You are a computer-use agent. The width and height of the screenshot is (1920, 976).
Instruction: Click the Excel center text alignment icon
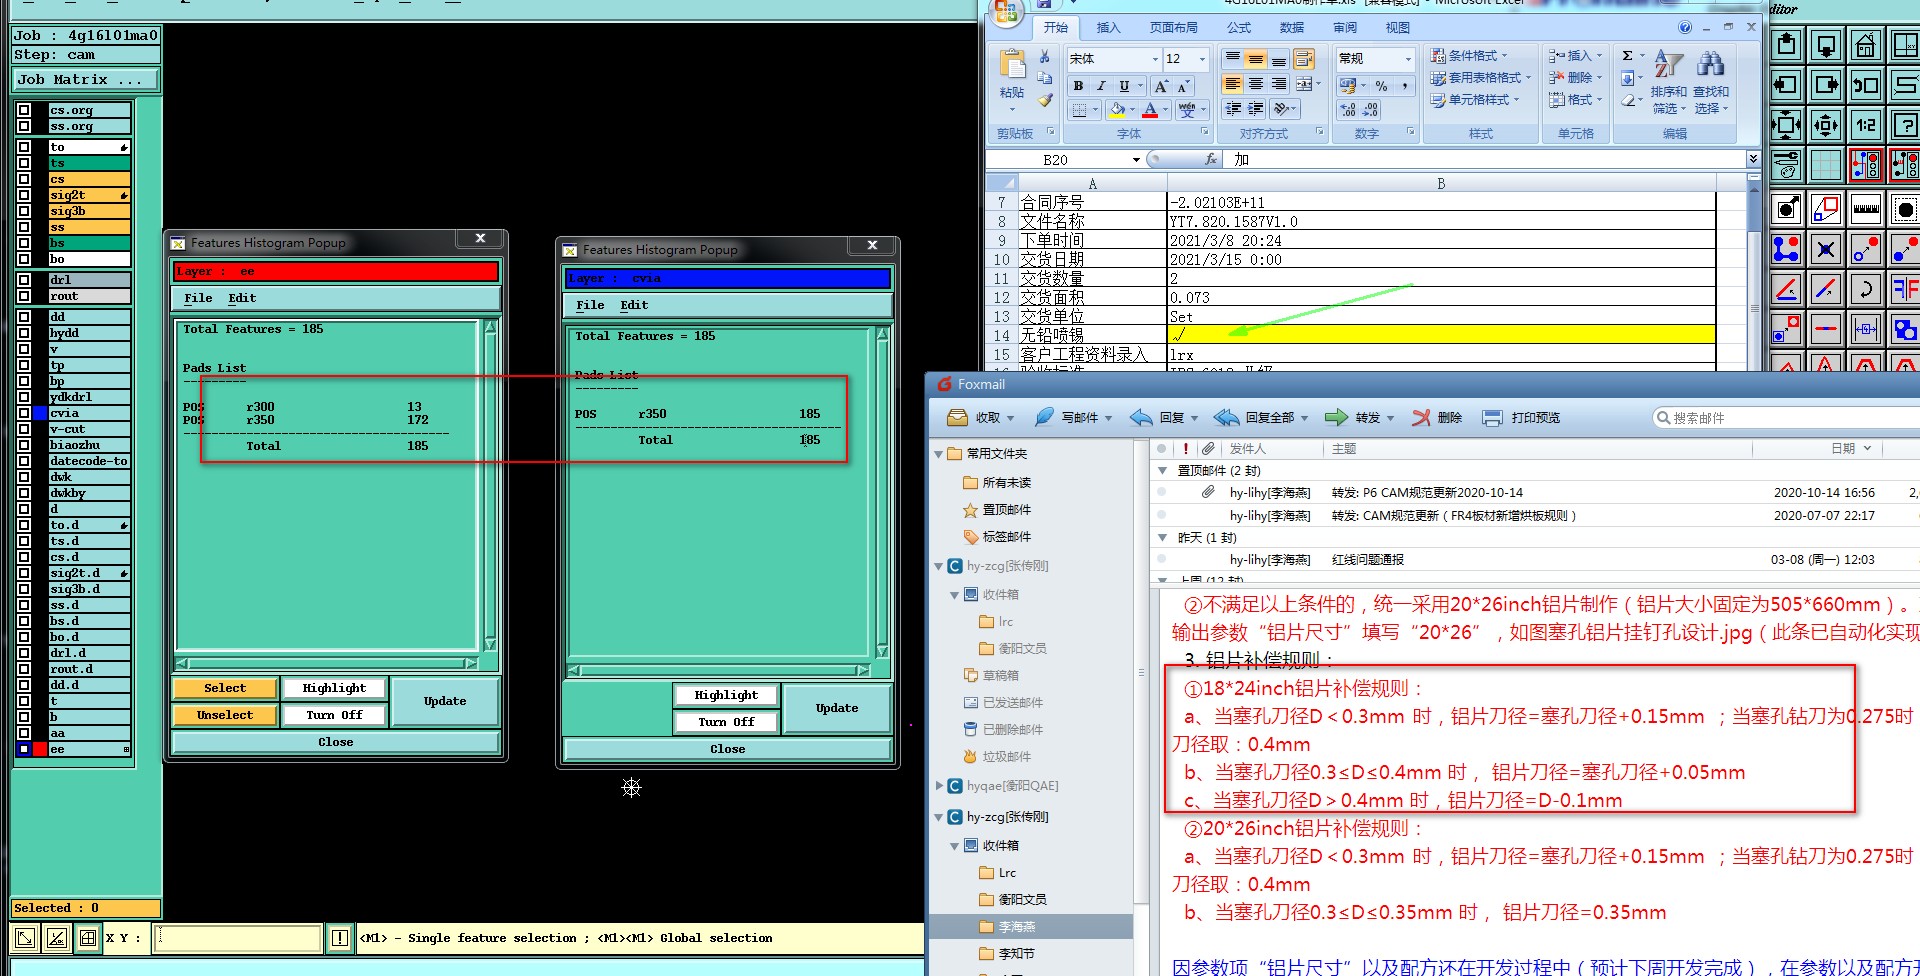pos(1256,84)
